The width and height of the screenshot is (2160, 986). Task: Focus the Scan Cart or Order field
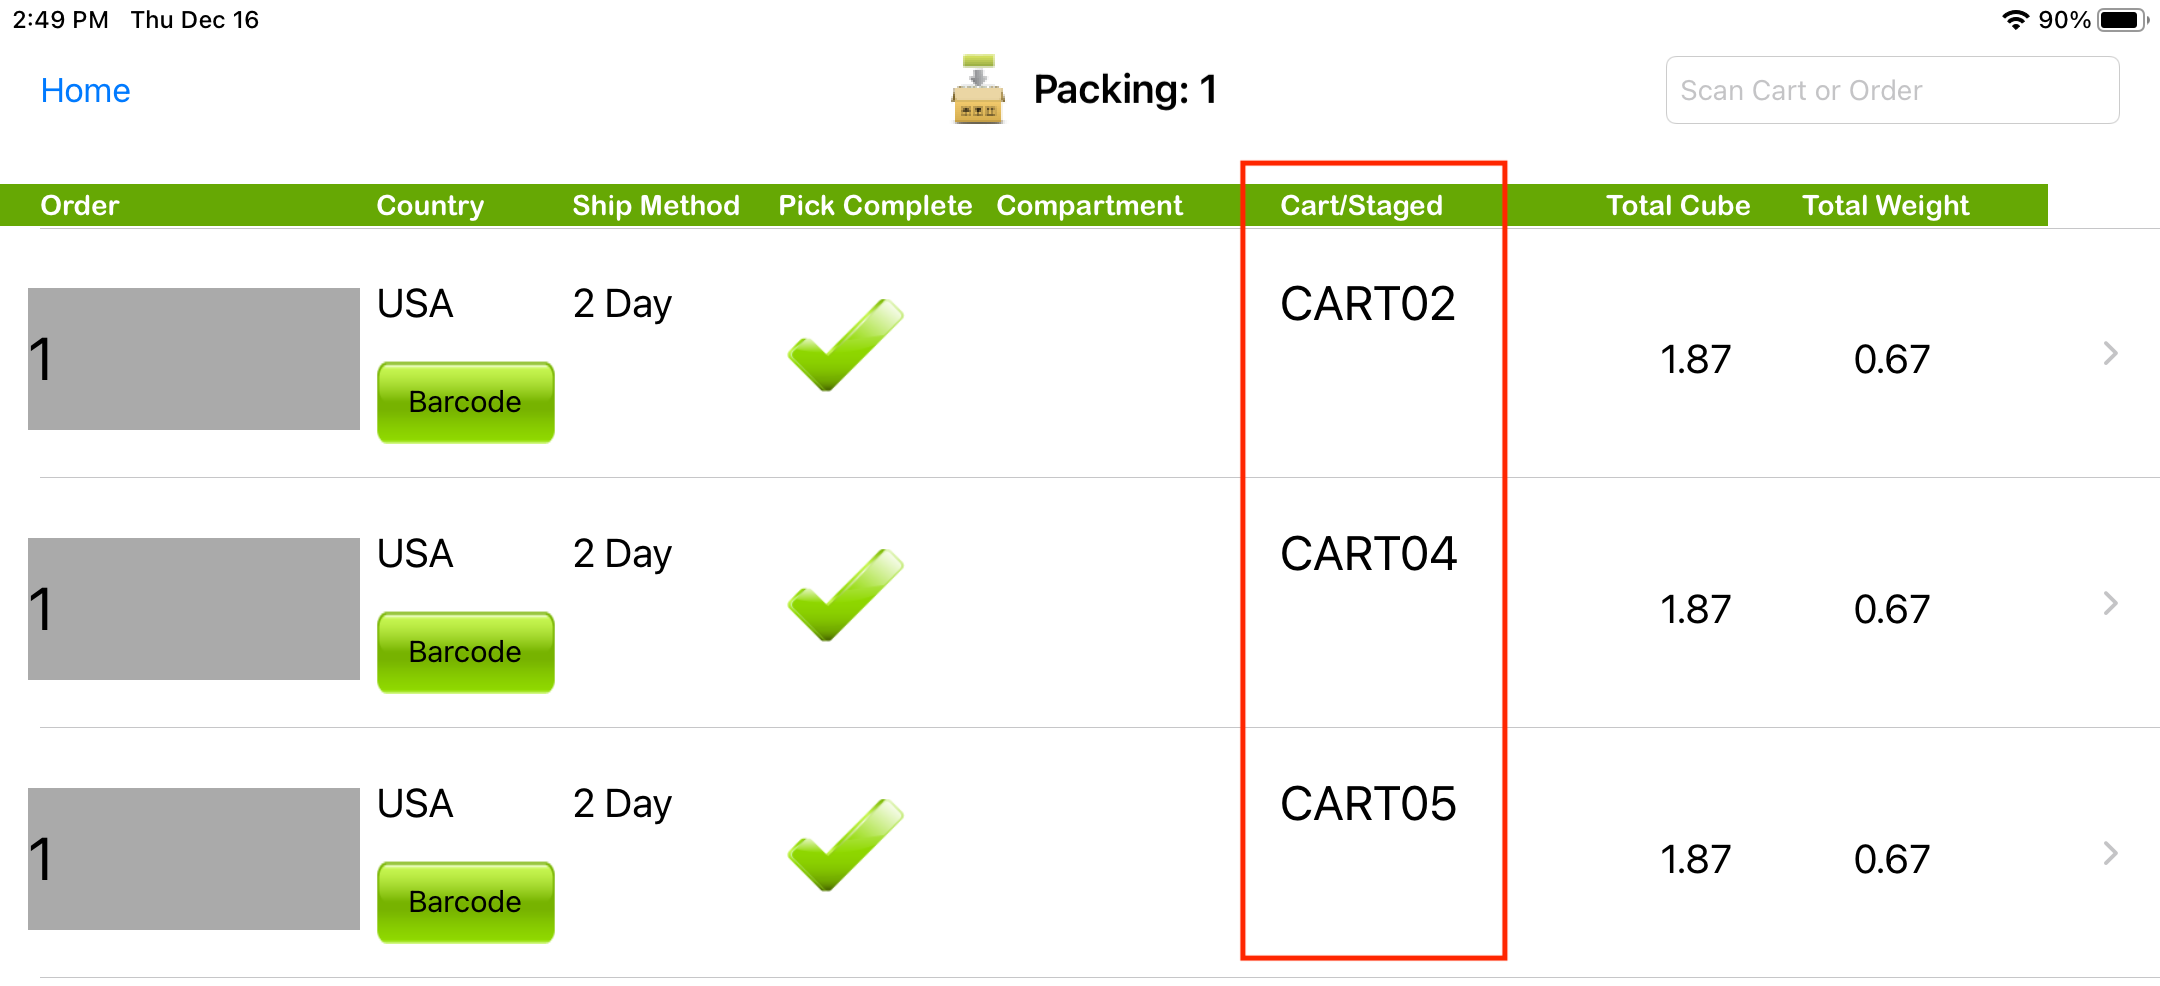point(1892,91)
